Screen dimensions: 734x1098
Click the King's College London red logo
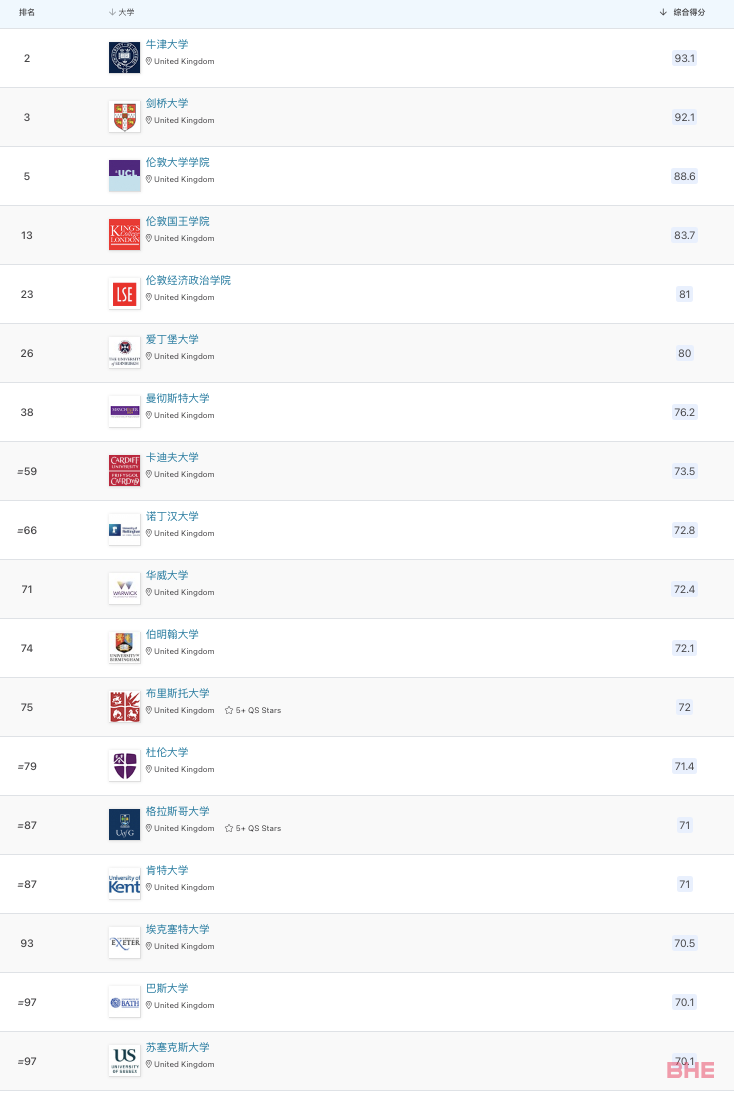point(125,235)
